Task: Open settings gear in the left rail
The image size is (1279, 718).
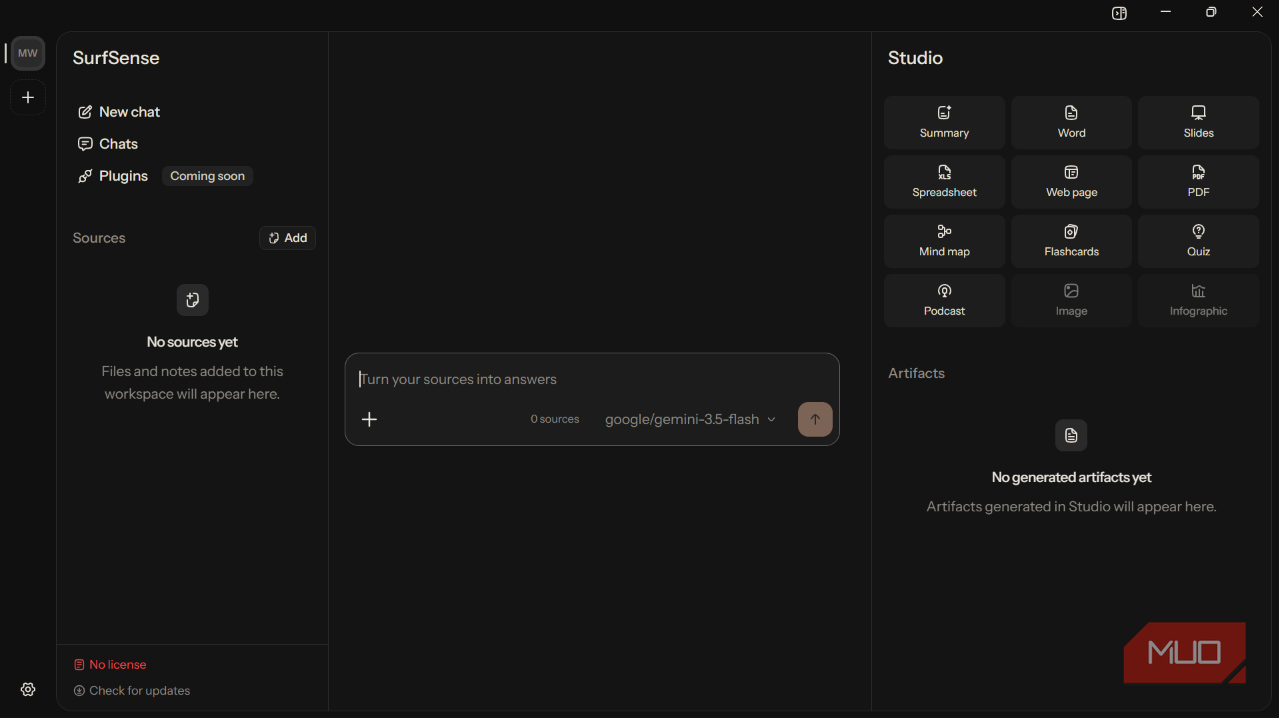Action: [x=28, y=689]
